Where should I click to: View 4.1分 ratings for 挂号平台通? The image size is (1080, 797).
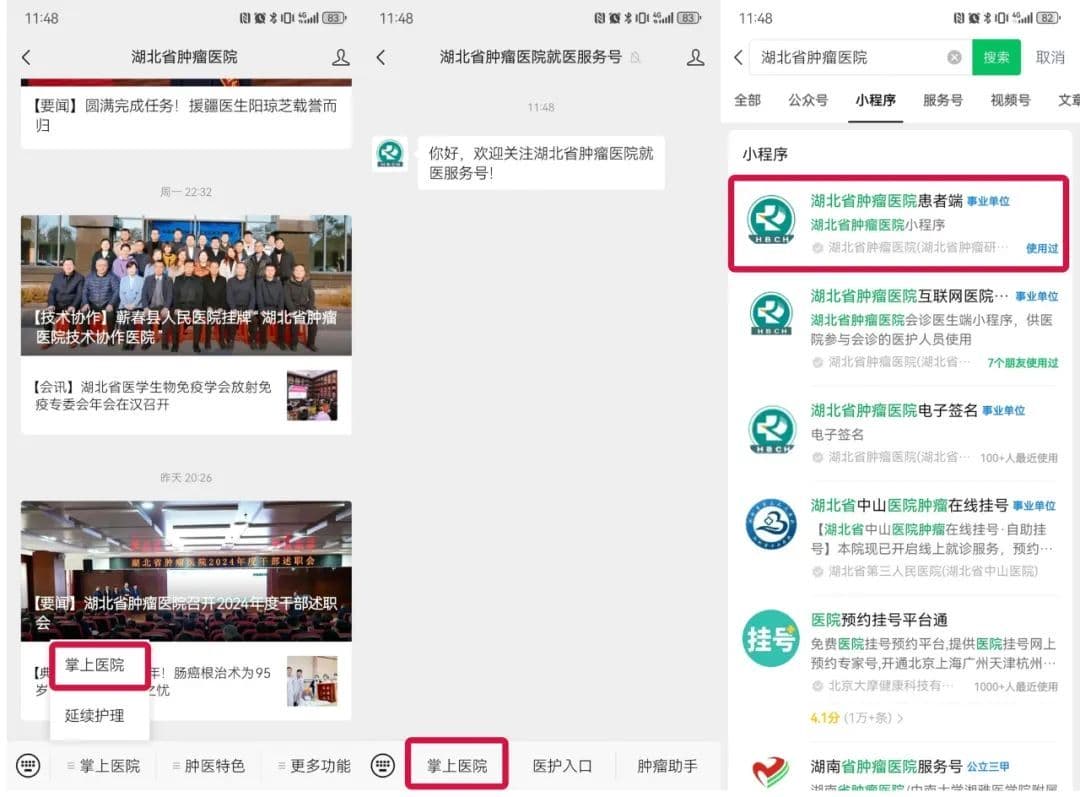856,717
